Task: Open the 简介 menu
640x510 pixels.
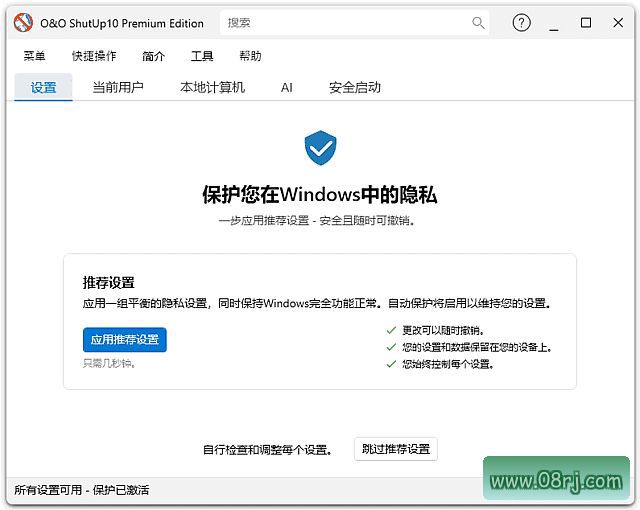Action: pos(153,56)
